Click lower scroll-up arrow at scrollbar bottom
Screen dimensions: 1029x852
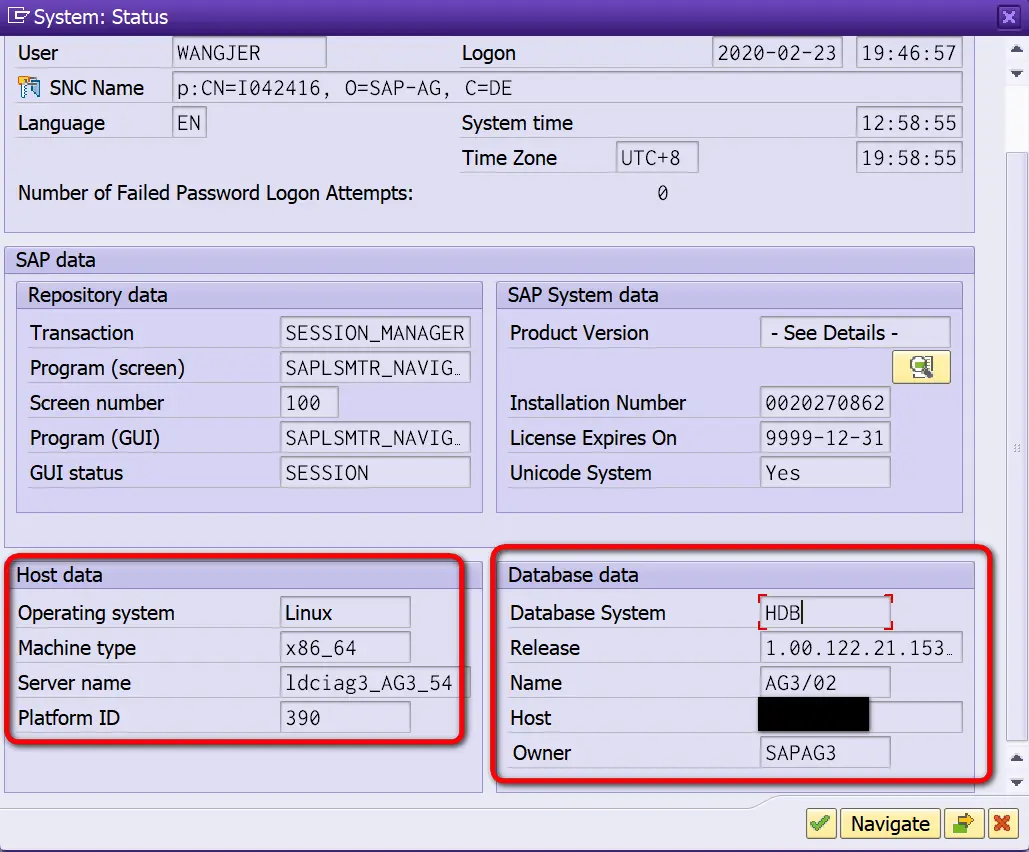click(x=1017, y=758)
